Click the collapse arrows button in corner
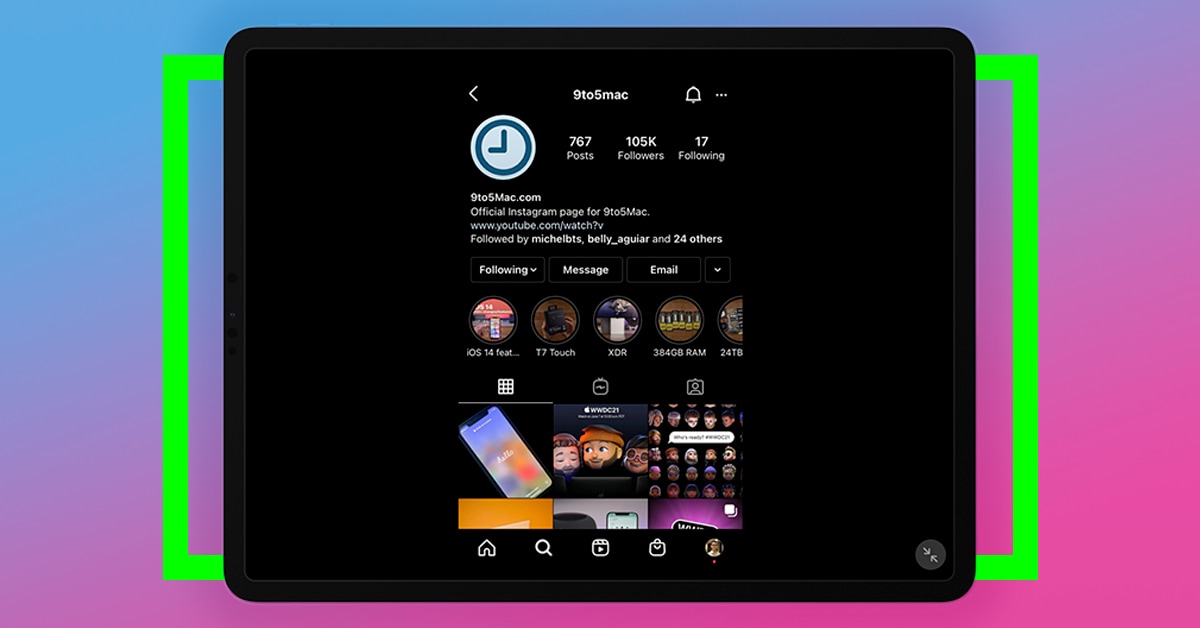 [x=930, y=555]
